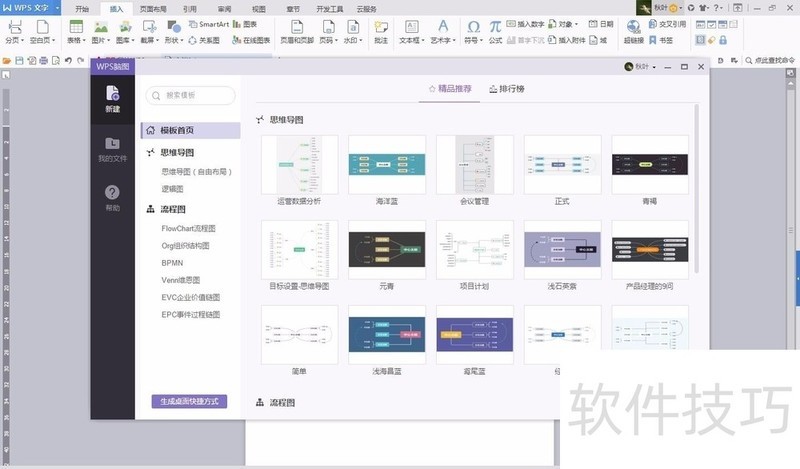Insert a comment (批注) icon
This screenshot has width=800, height=469.
(x=381, y=27)
